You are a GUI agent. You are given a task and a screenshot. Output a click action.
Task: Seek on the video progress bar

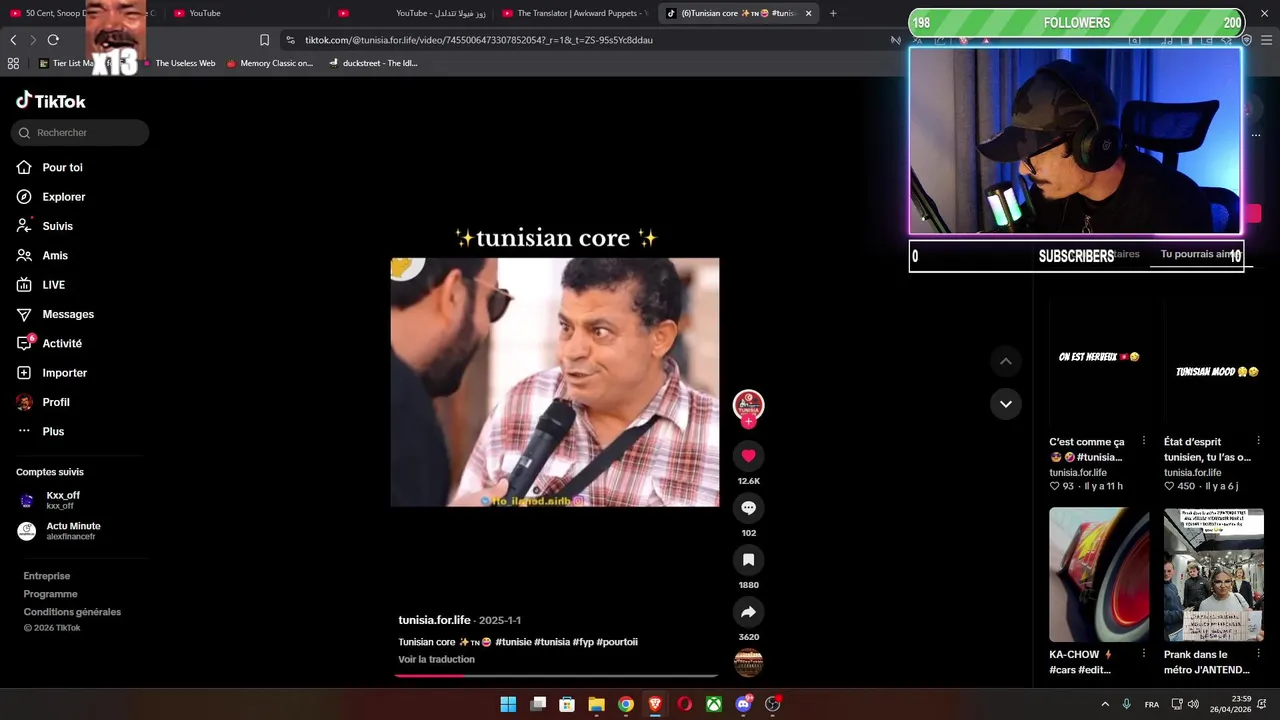click(556, 675)
